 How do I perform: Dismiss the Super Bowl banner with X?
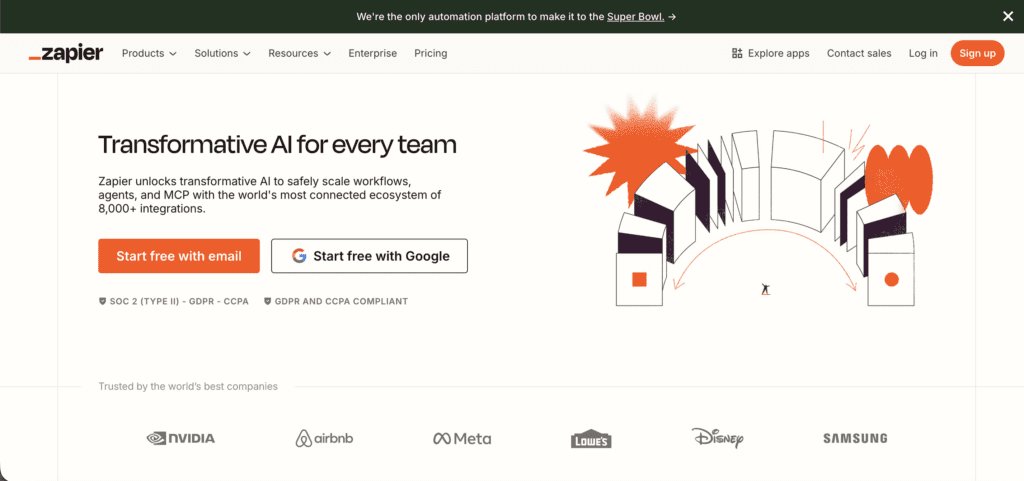[1008, 16]
